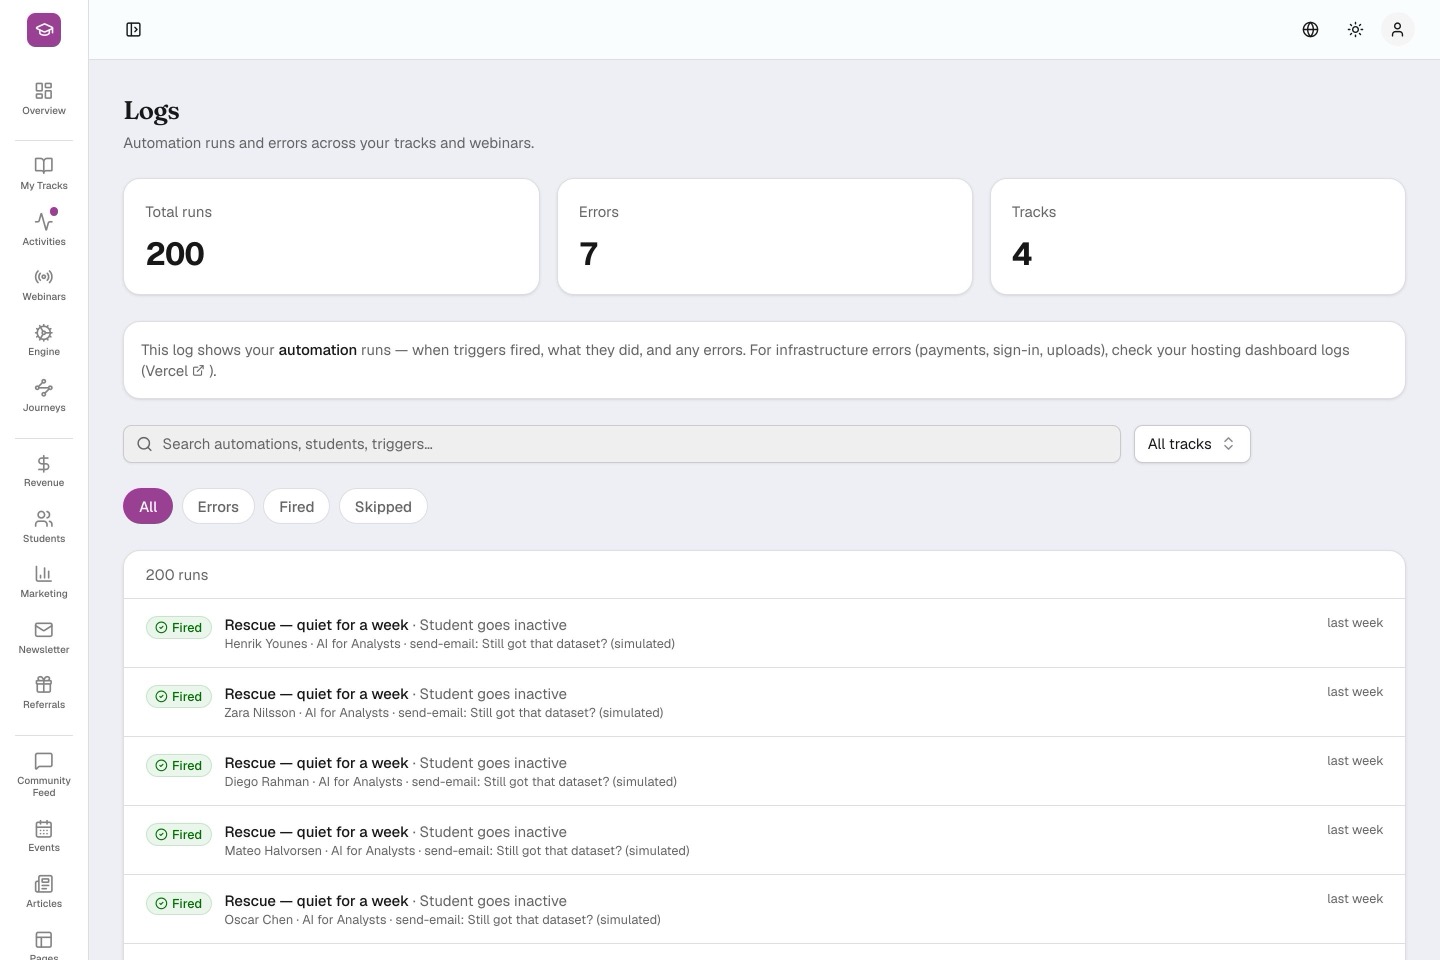Open Activities in sidebar
This screenshot has width=1440, height=960.
pyautogui.click(x=44, y=229)
